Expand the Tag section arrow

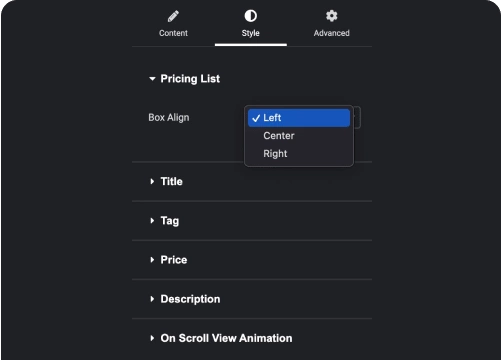[152, 221]
